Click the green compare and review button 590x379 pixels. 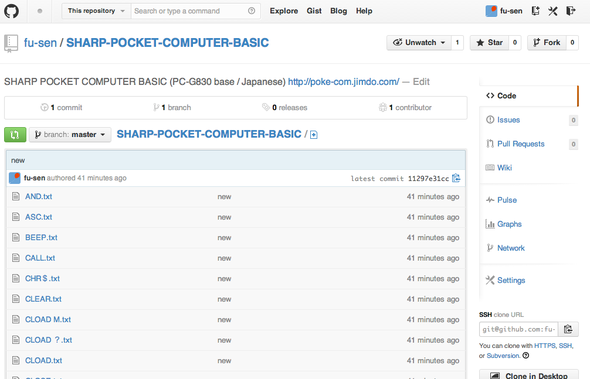(15, 134)
